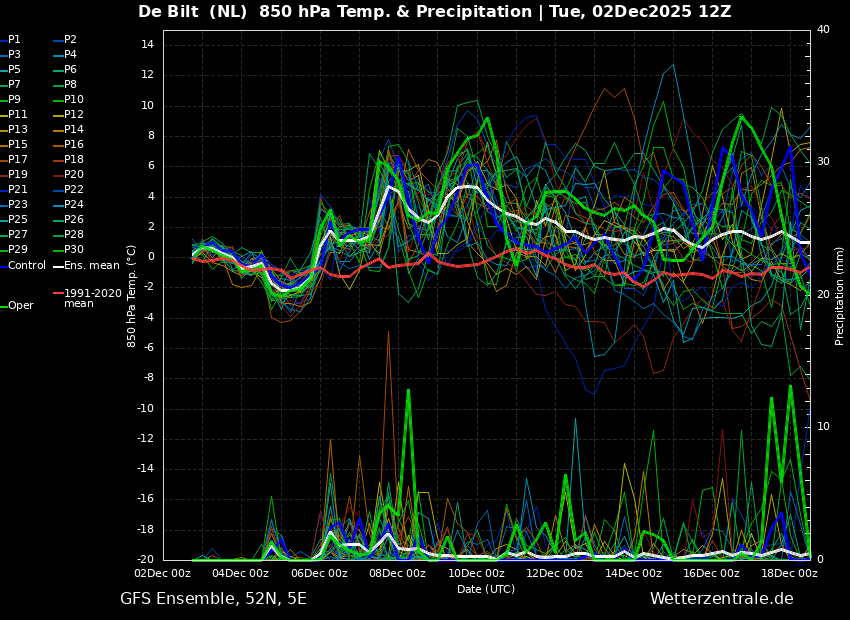Select the run date 'Tue, 02Dec2025 12Z'
850x620 pixels.
[x=640, y=11]
